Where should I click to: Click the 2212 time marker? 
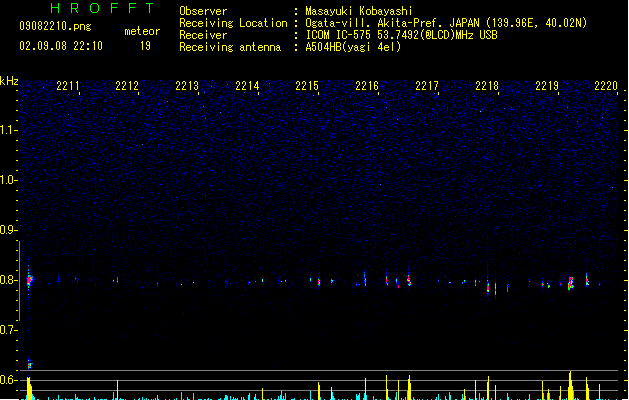(127, 86)
